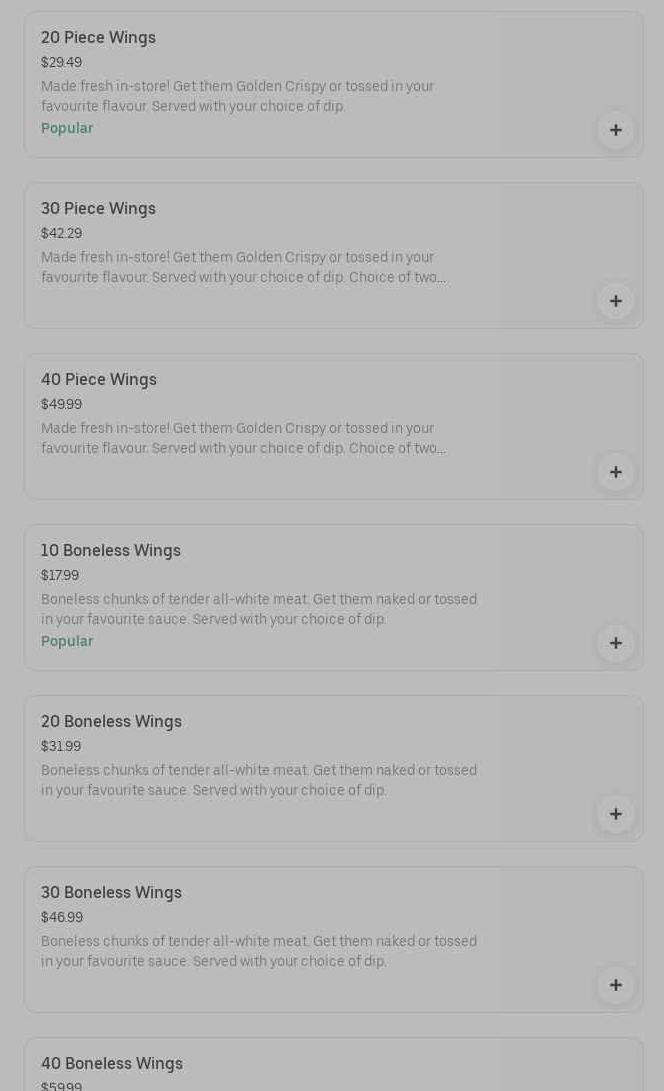The width and height of the screenshot is (664, 1091).
Task: Open the 20 Piece Wings item title
Action: pyautogui.click(x=98, y=38)
